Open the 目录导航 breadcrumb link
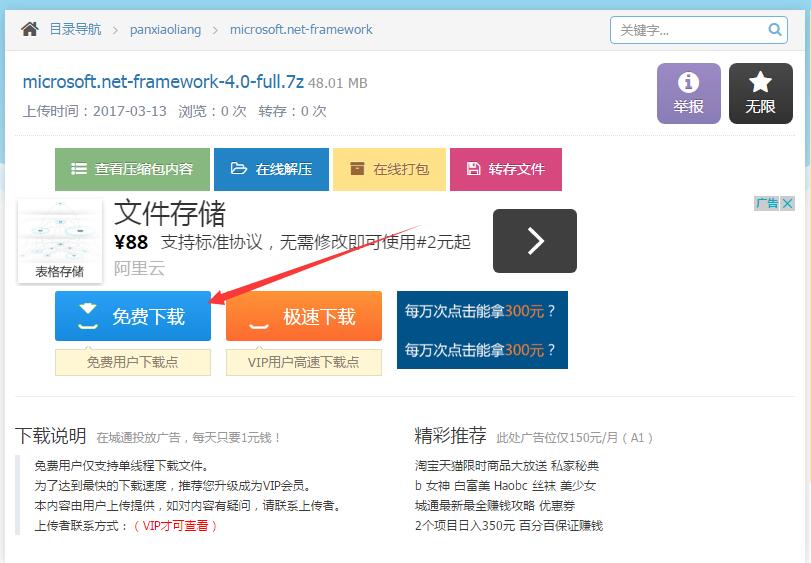 (x=76, y=29)
